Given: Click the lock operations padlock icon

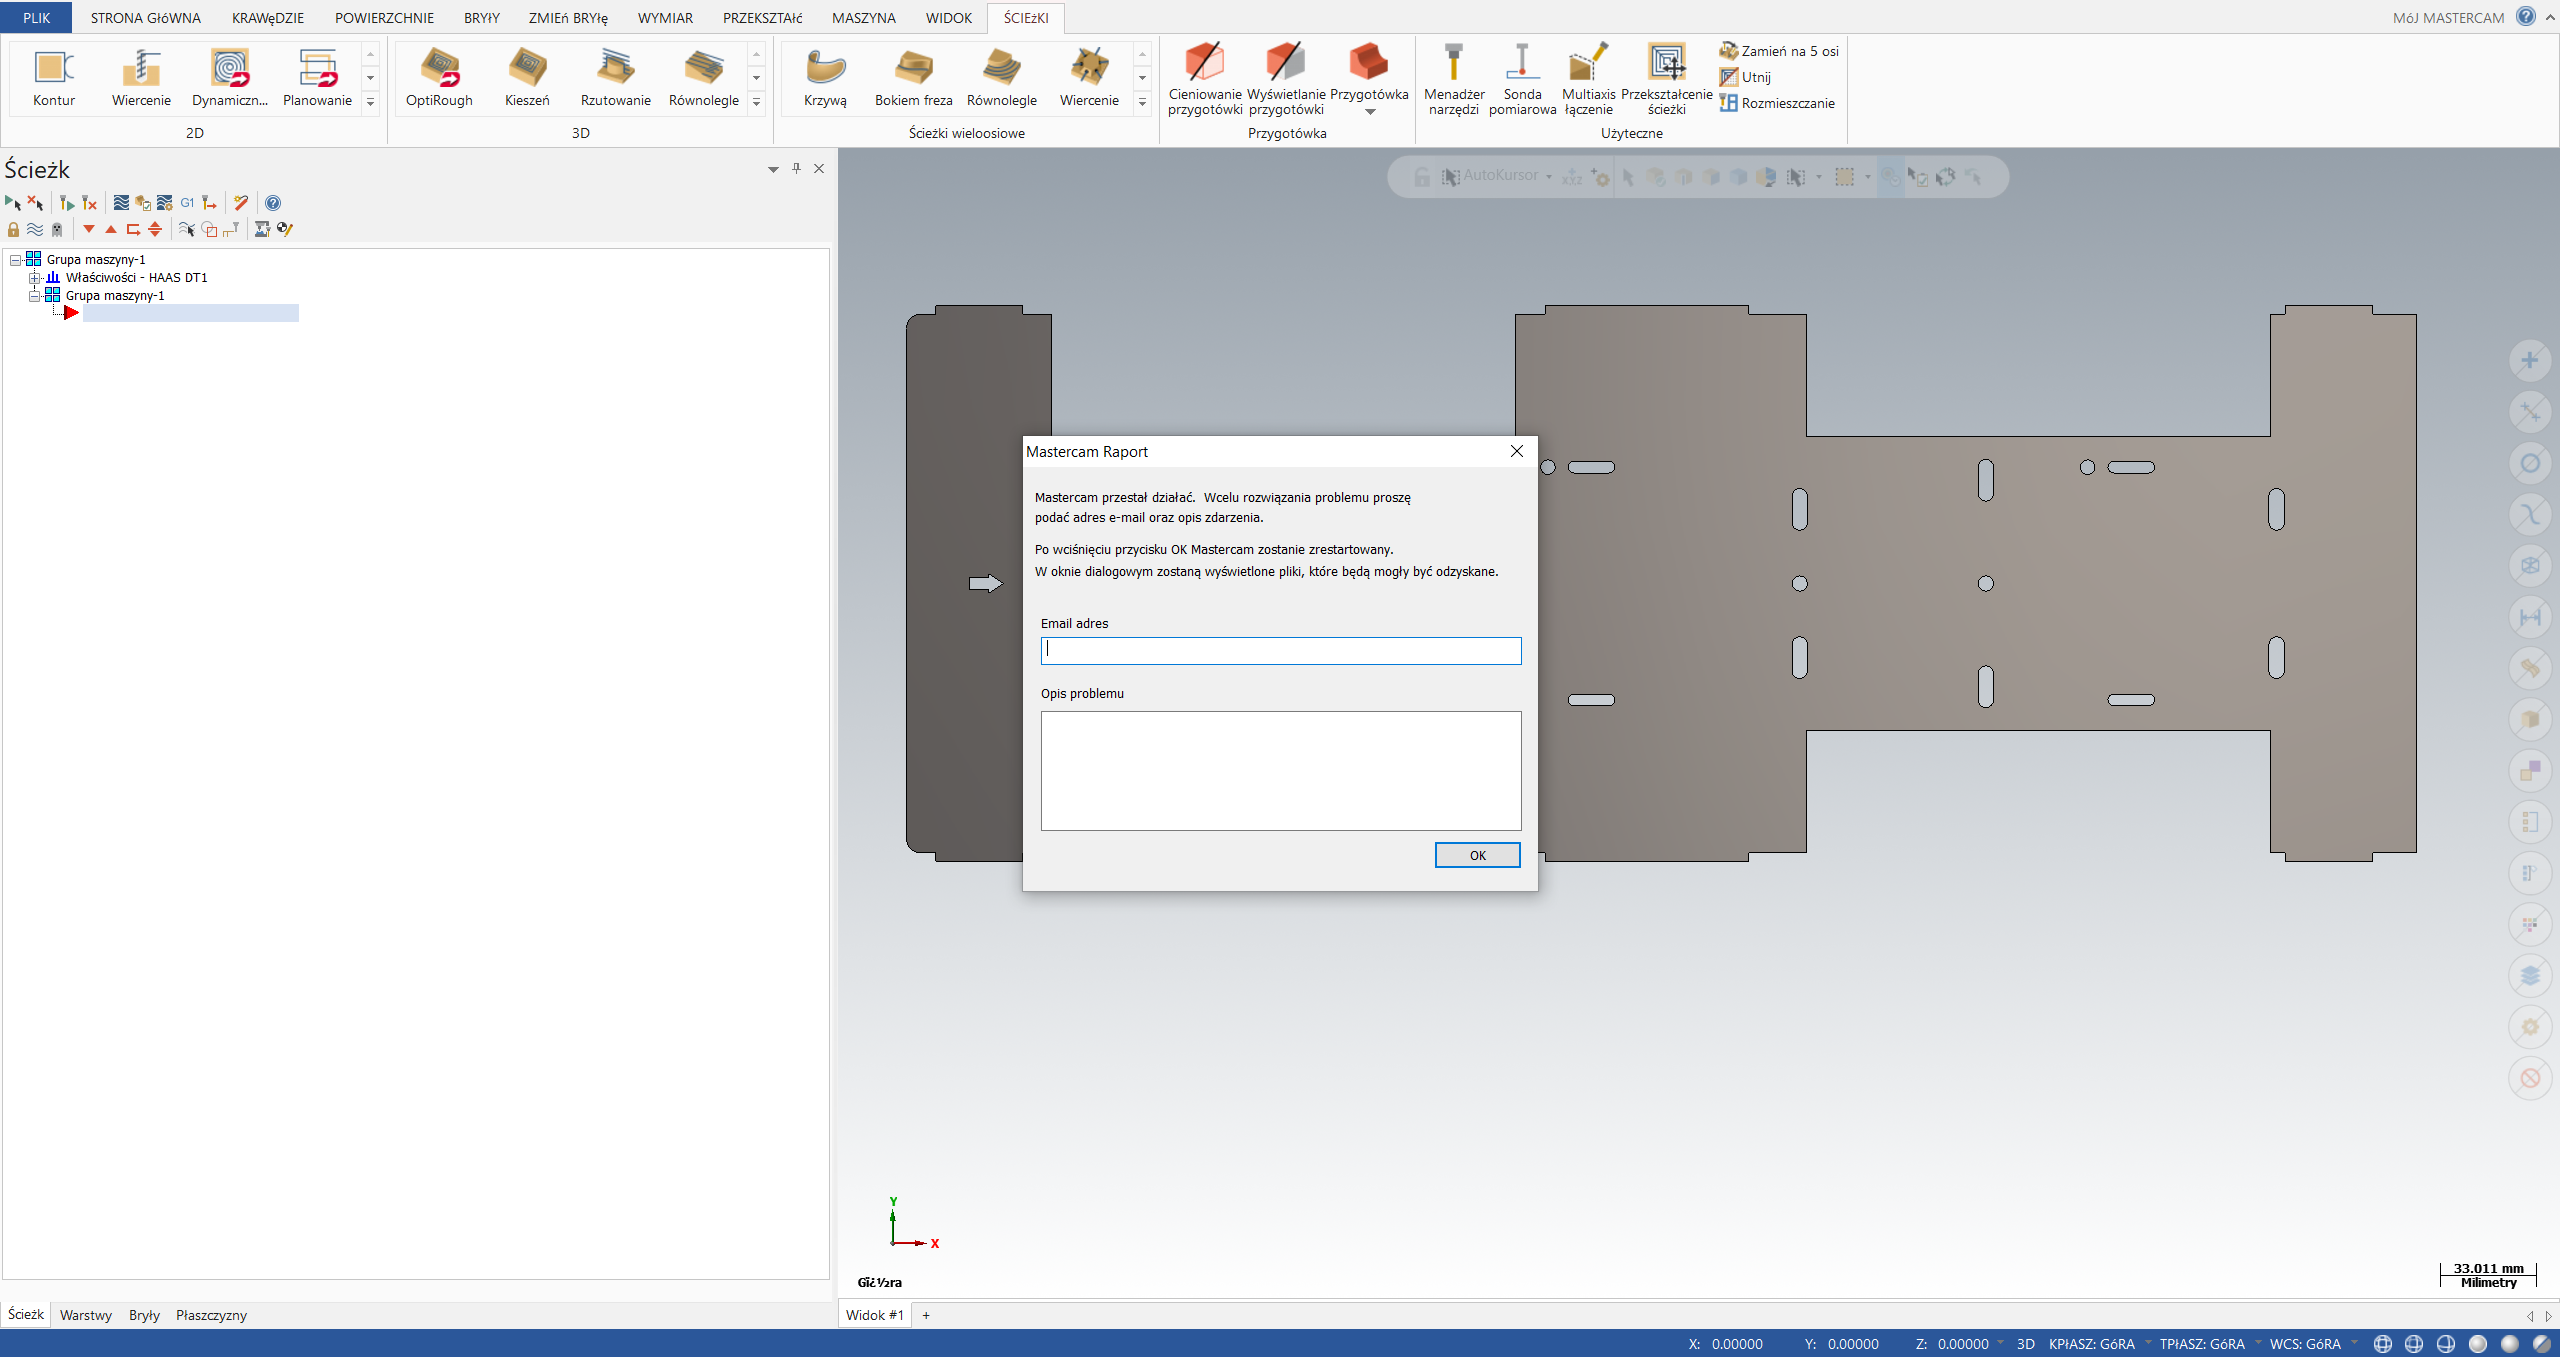Looking at the screenshot, I should pyautogui.click(x=13, y=229).
